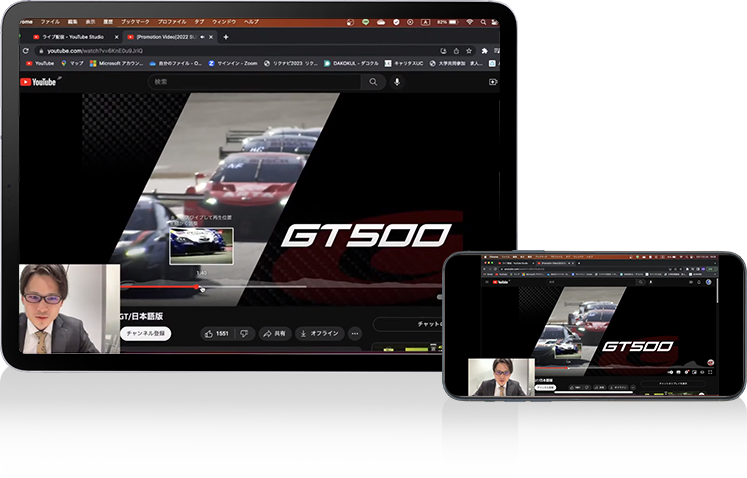Open a new browser tab with plus icon

(226, 37)
